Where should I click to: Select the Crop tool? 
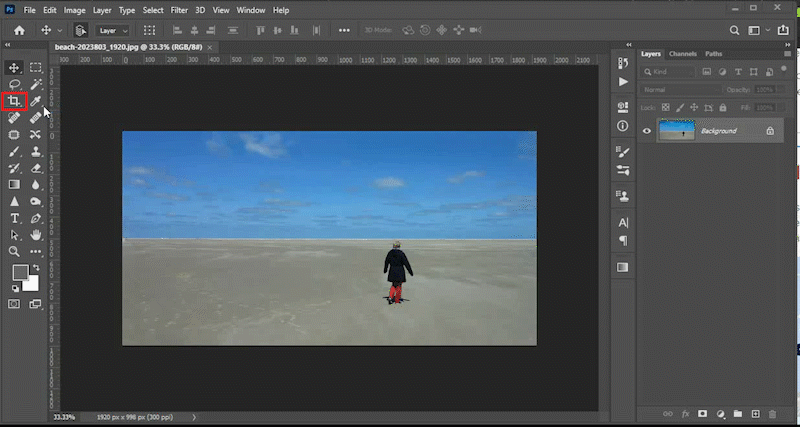coord(15,101)
